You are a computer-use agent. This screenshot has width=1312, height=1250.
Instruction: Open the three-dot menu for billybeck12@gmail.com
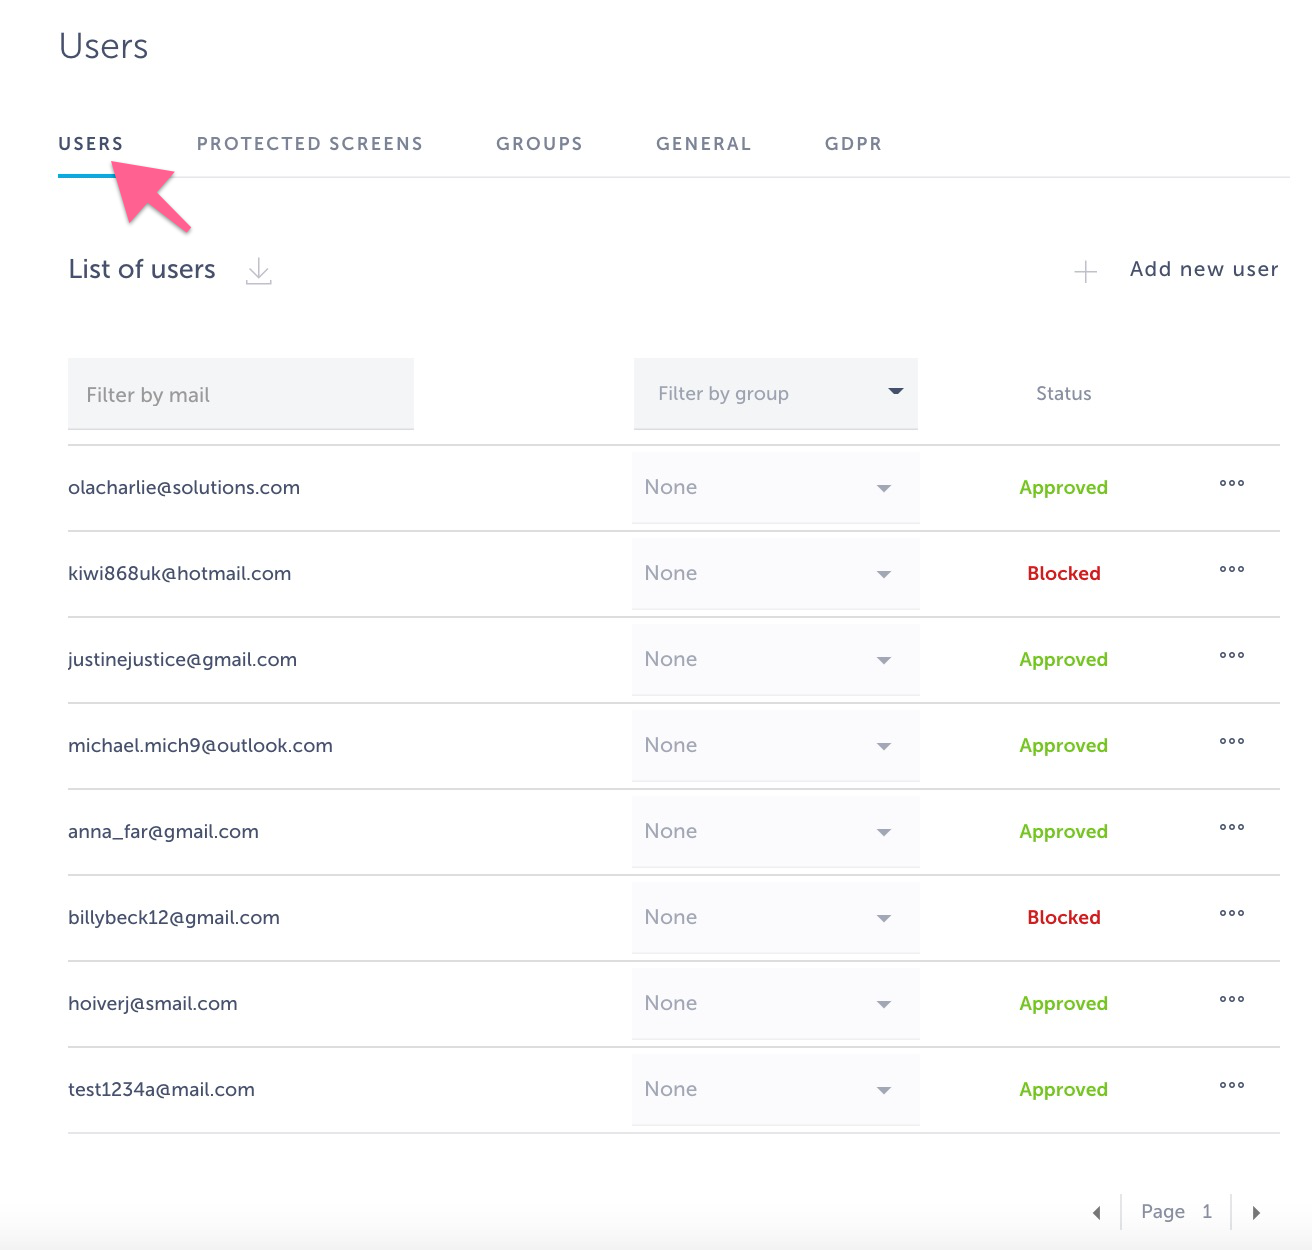click(1231, 914)
